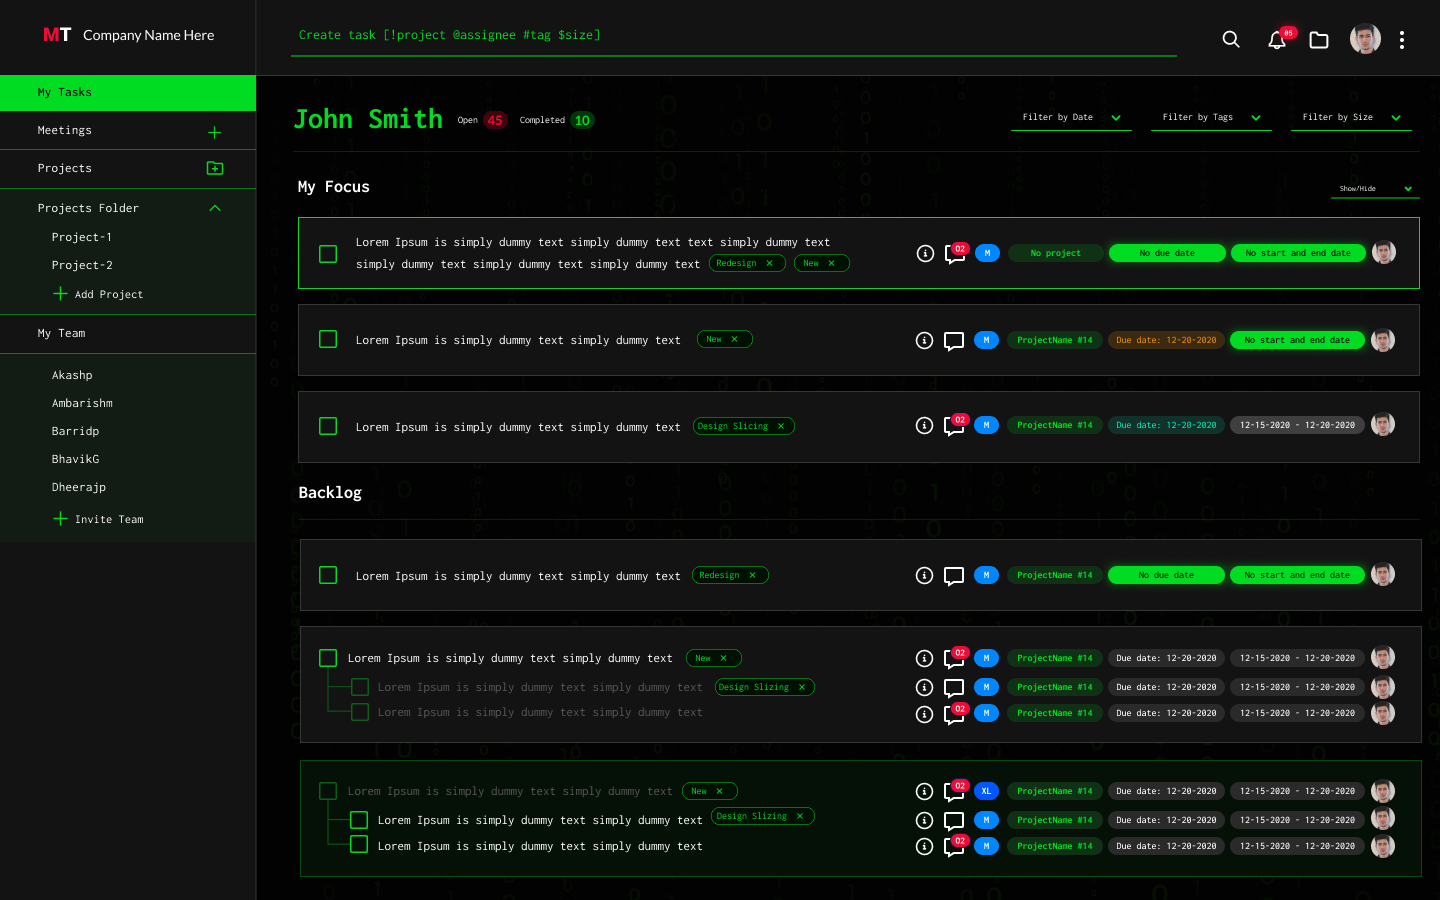This screenshot has height=900, width=1440.
Task: Check the first My Focus task checkbox
Action: tap(328, 254)
